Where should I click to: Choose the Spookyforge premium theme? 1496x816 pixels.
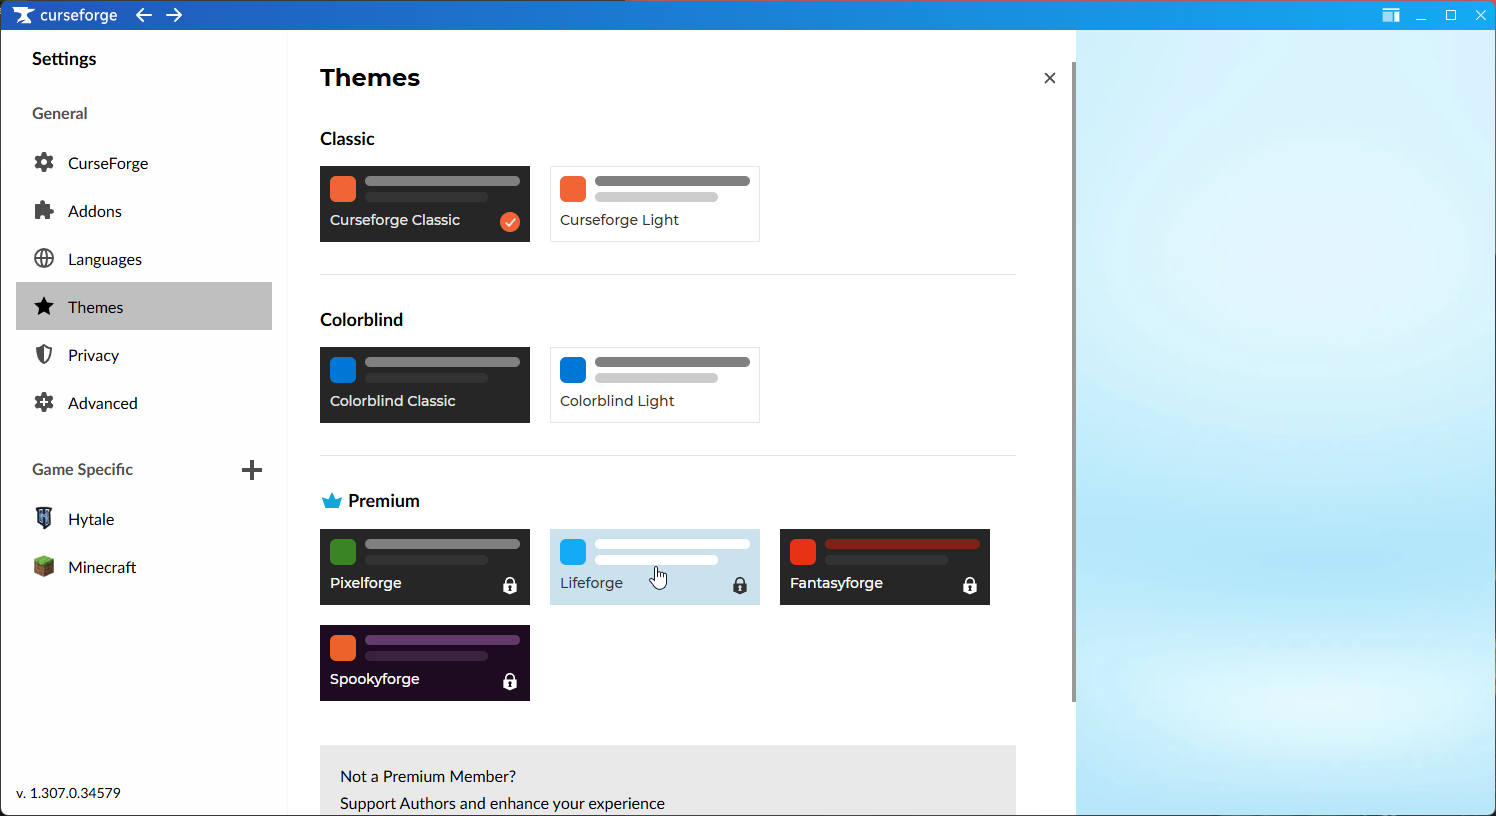click(x=425, y=663)
